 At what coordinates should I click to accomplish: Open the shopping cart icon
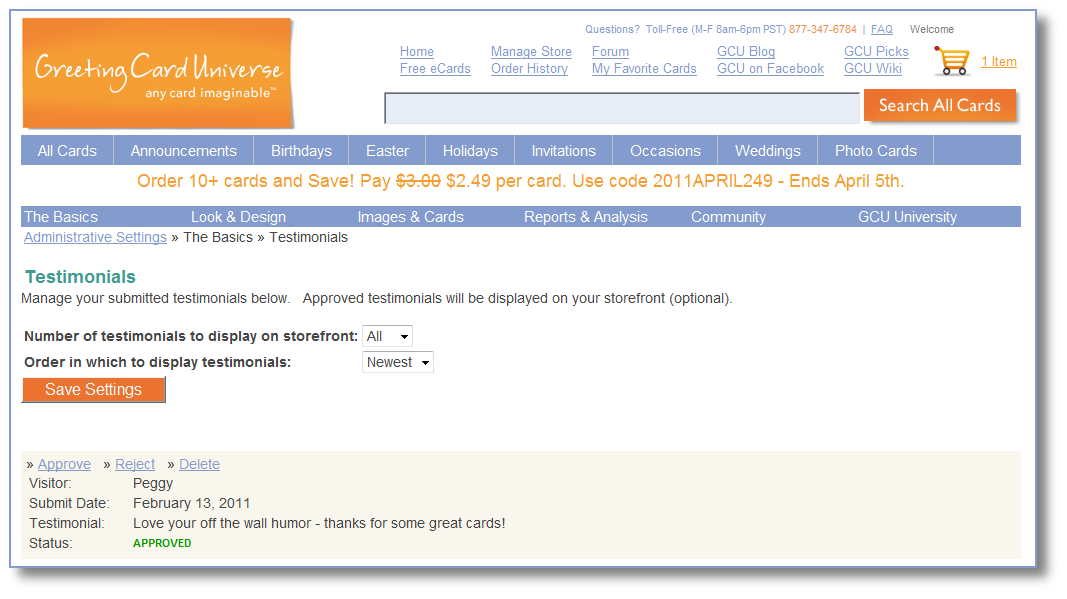[951, 61]
